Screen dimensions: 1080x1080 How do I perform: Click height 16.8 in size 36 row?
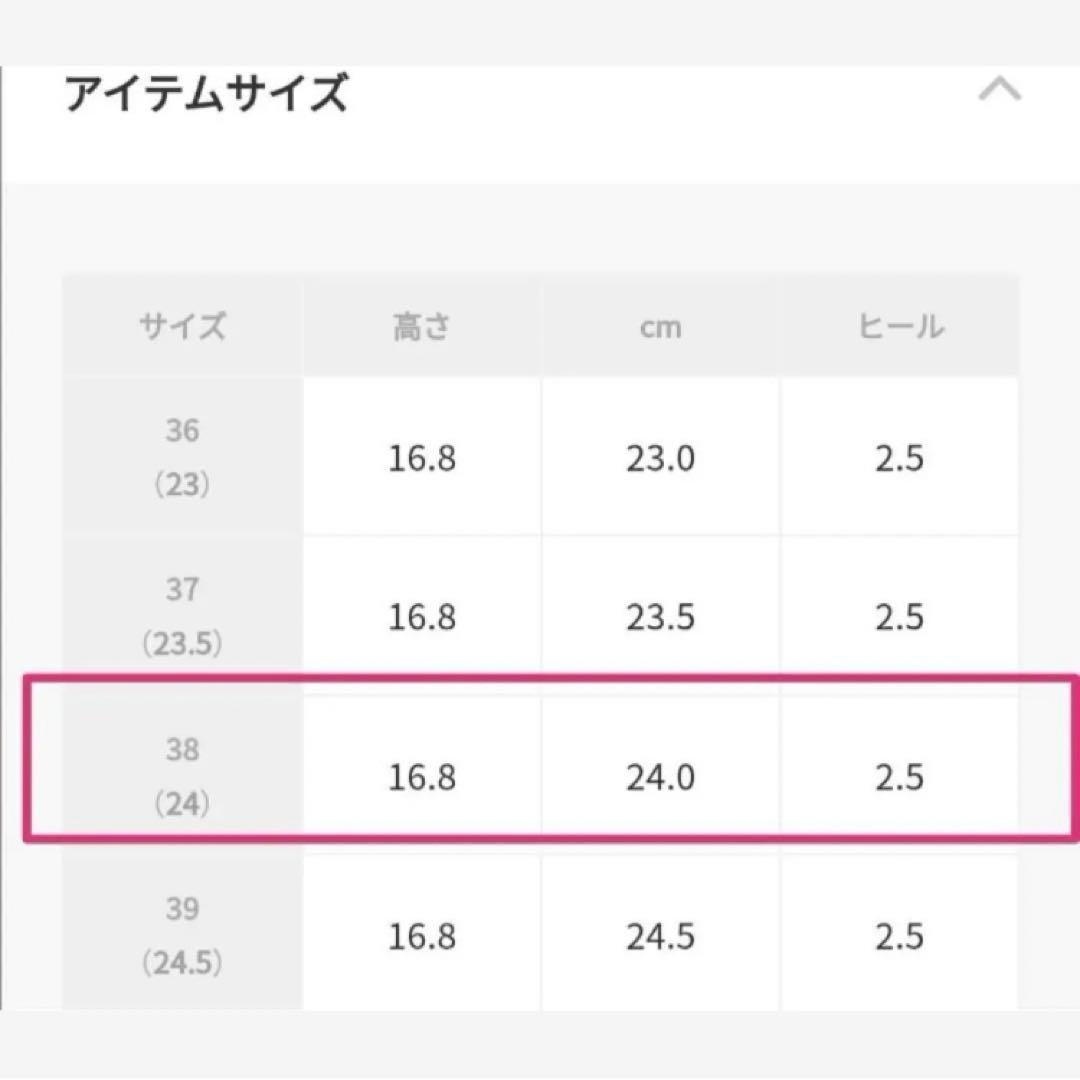pyautogui.click(x=422, y=459)
